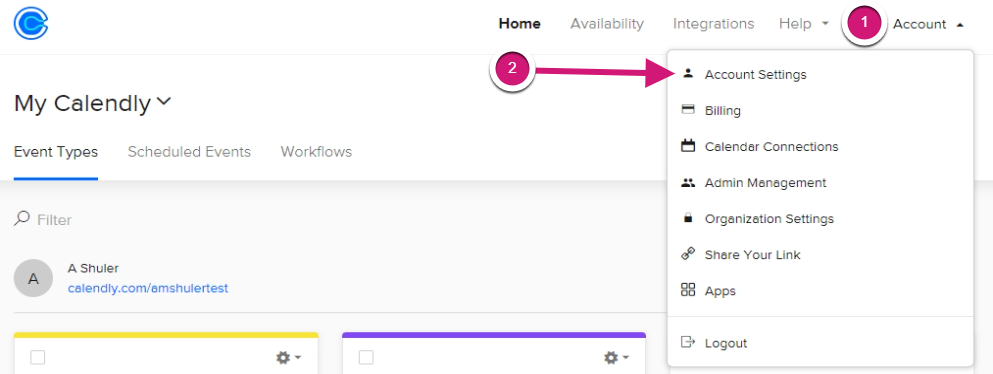This screenshot has width=993, height=374.
Task: Open the gear menu on the yellow event card
Action: (x=288, y=358)
